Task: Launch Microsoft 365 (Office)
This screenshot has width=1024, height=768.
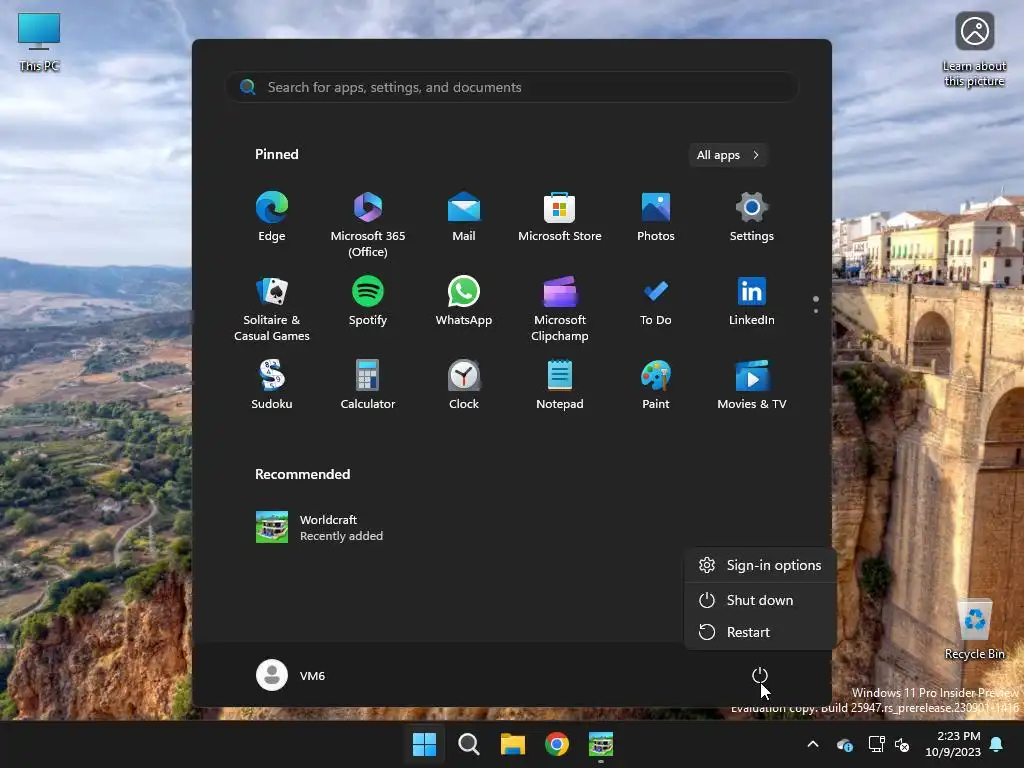Action: point(368,225)
